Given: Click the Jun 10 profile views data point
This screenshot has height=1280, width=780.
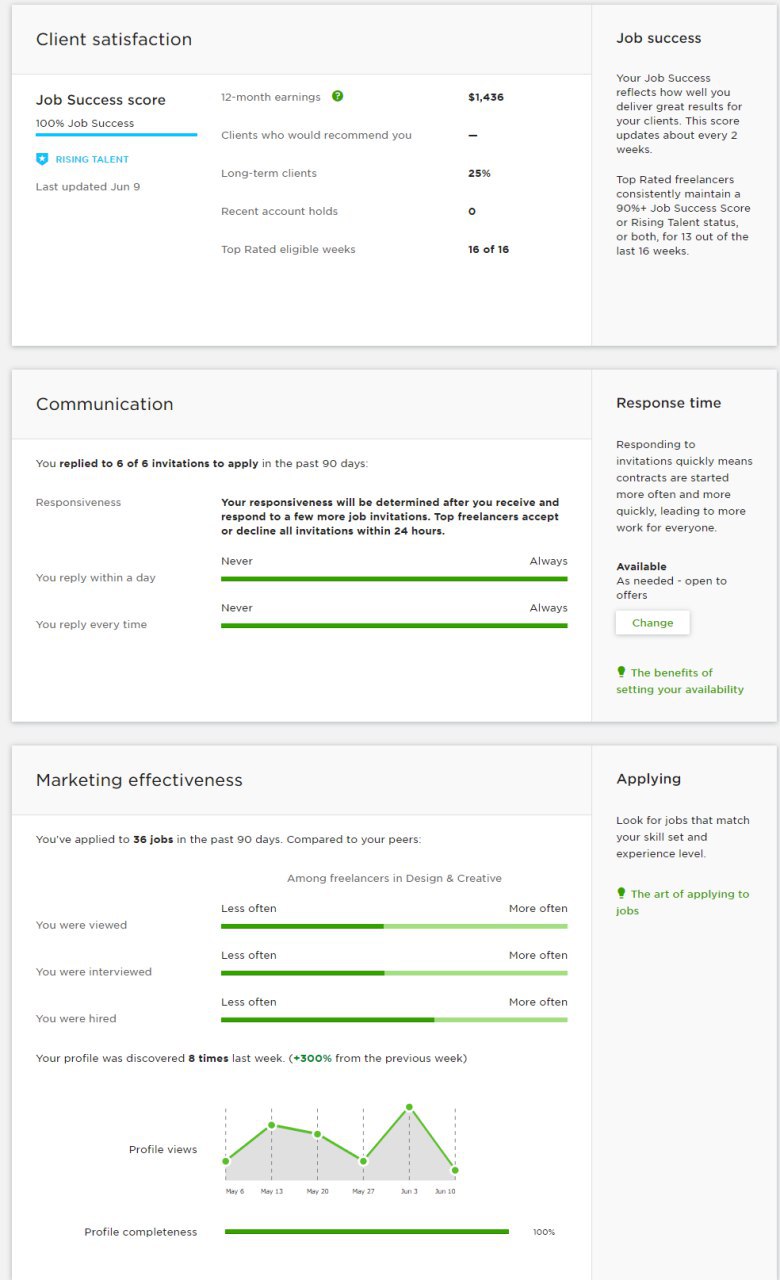Looking at the screenshot, I should click(455, 1170).
